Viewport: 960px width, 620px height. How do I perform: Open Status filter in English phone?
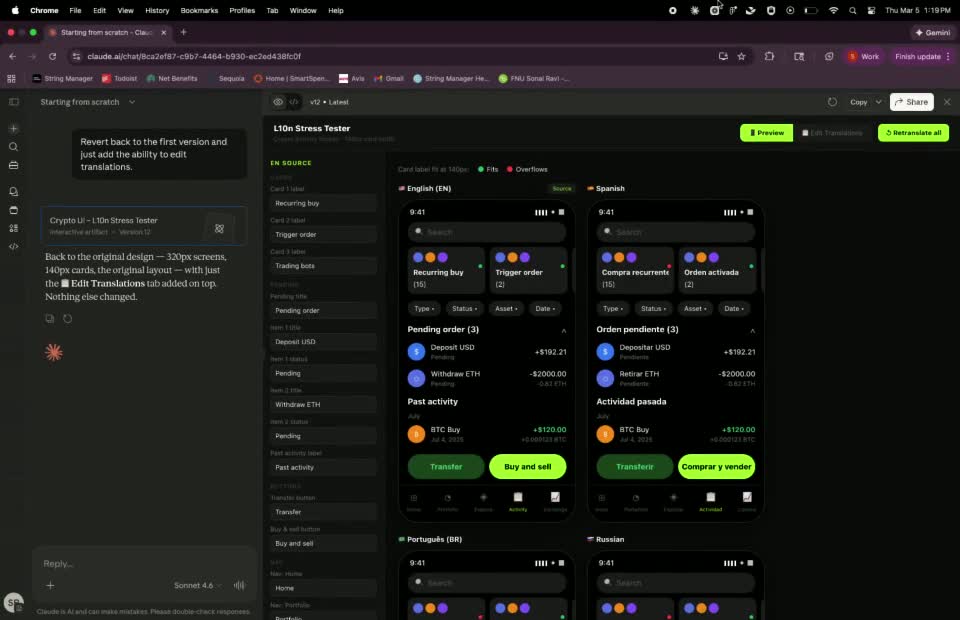465,308
